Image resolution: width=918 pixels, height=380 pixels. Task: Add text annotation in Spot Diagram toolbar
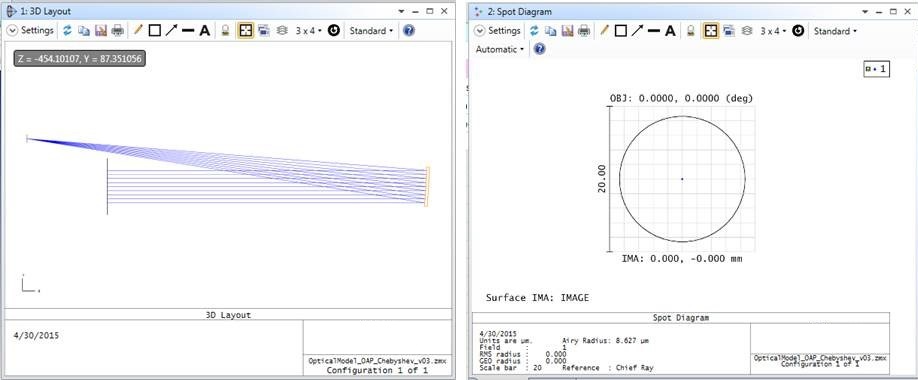(x=670, y=30)
